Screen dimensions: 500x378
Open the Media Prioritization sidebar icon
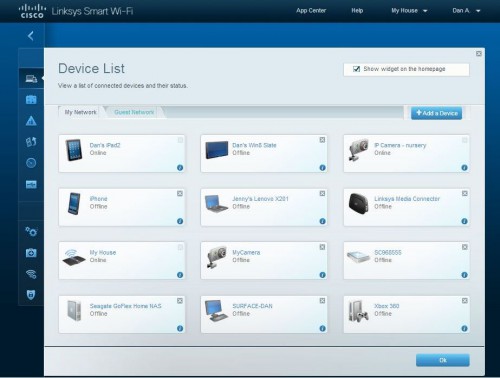31,142
